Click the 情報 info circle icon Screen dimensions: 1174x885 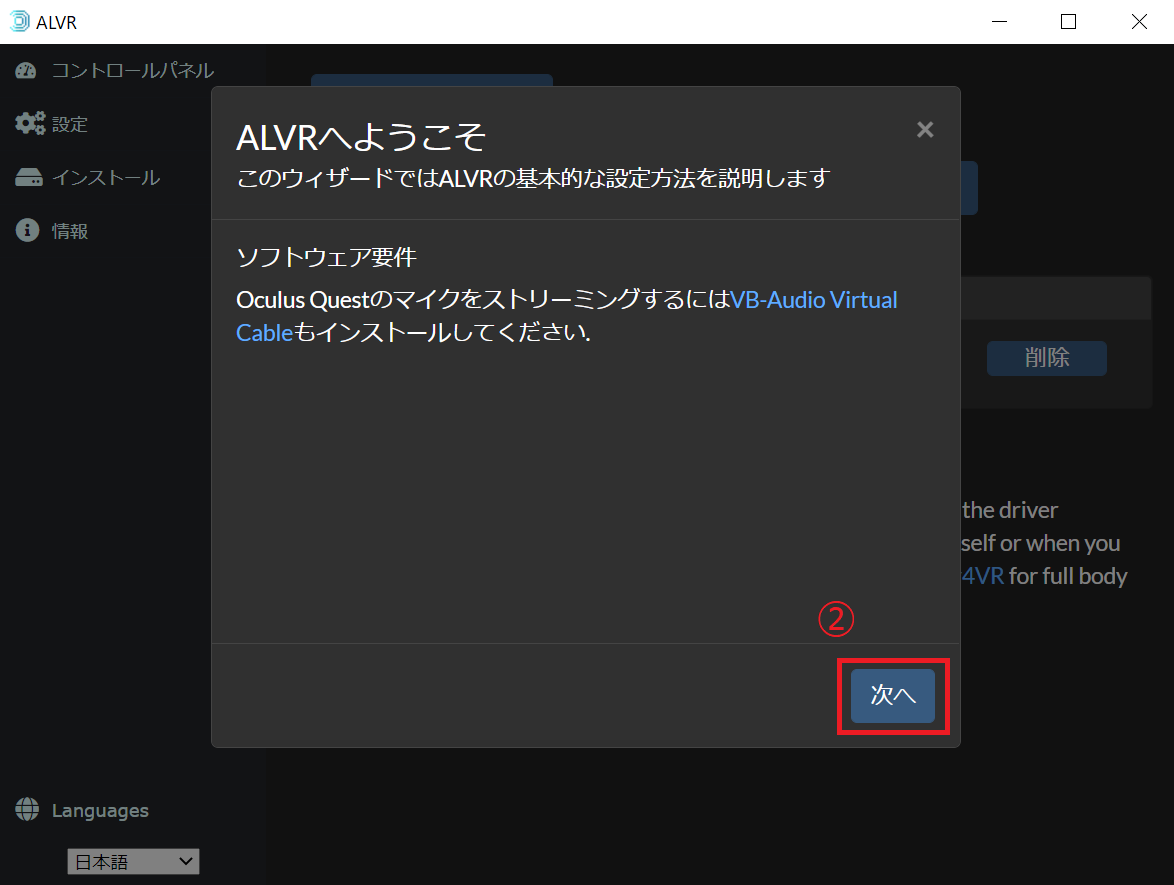tap(28, 230)
